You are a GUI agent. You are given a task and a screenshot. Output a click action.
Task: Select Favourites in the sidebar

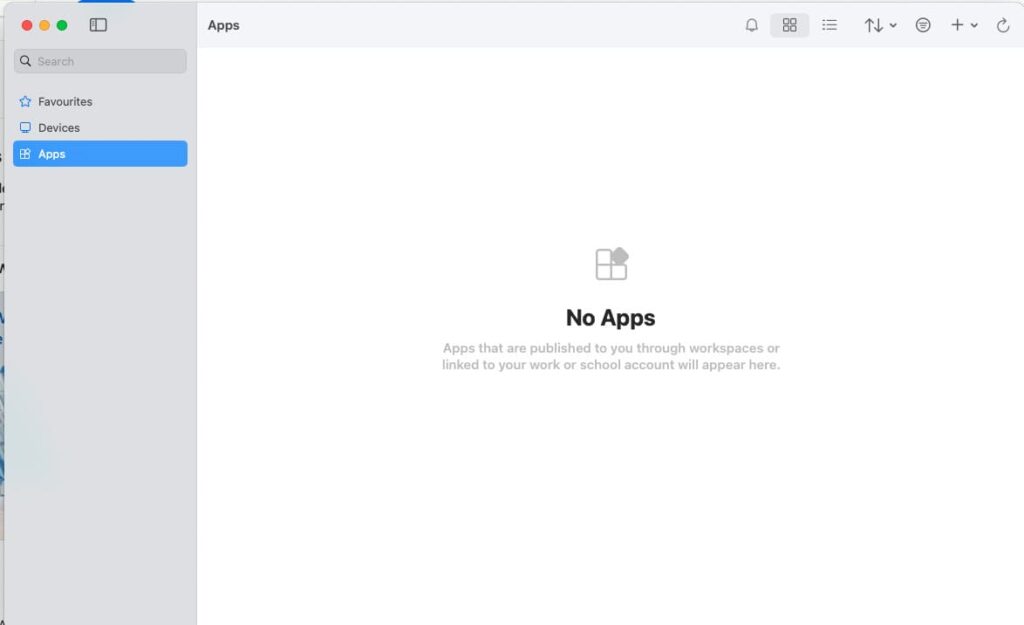[x=65, y=102]
